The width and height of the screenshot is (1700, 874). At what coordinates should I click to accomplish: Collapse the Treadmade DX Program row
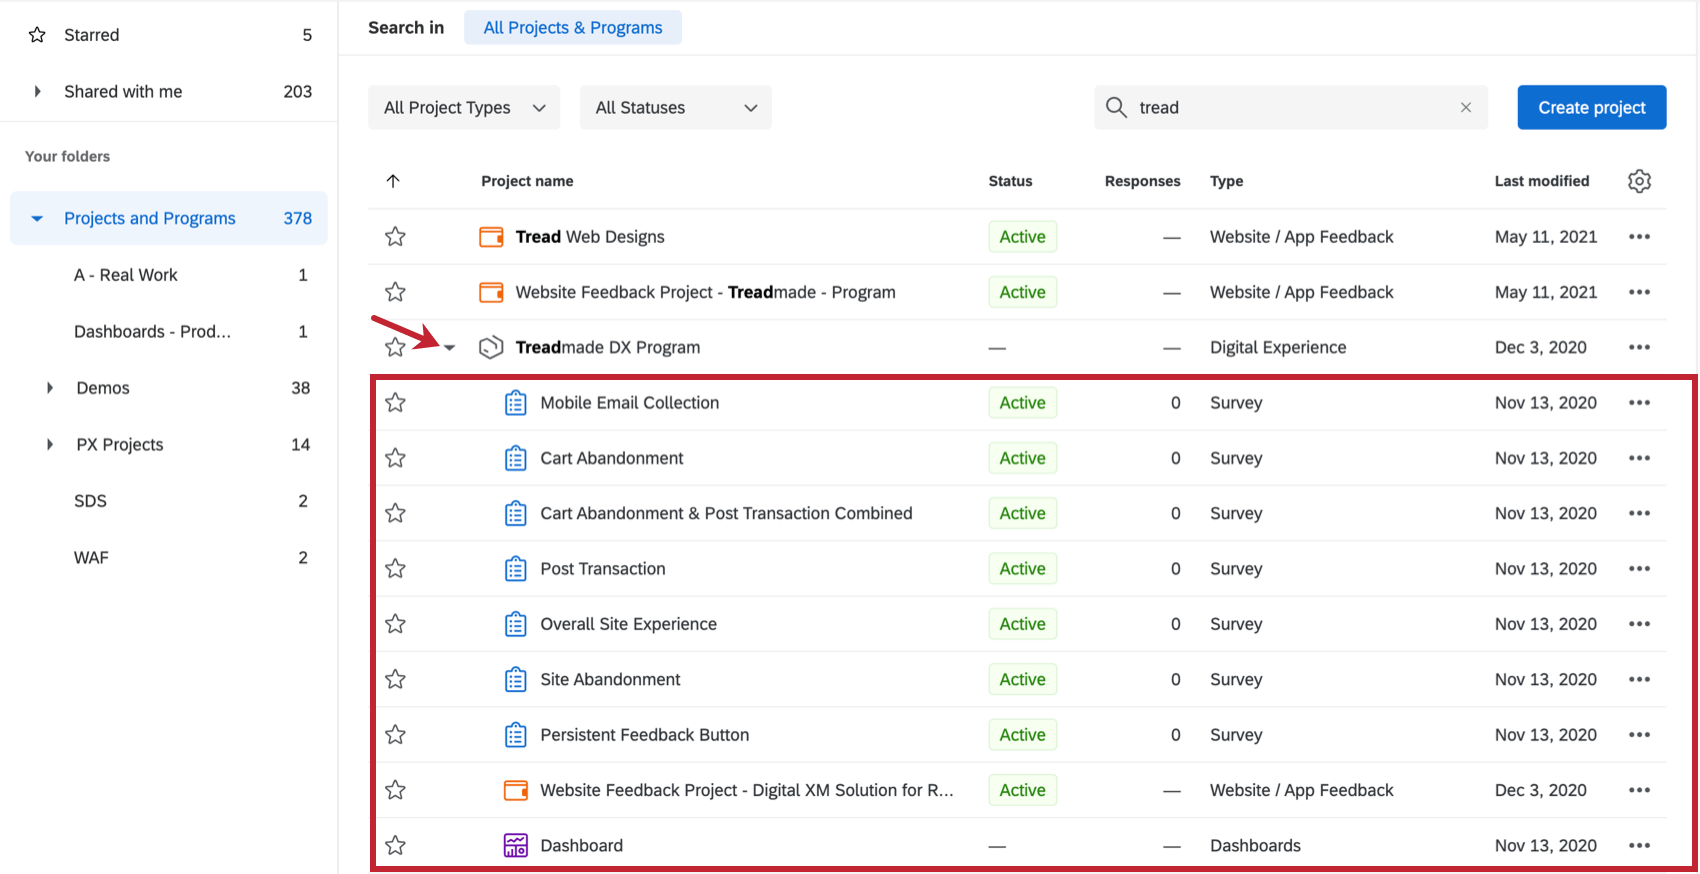(450, 348)
